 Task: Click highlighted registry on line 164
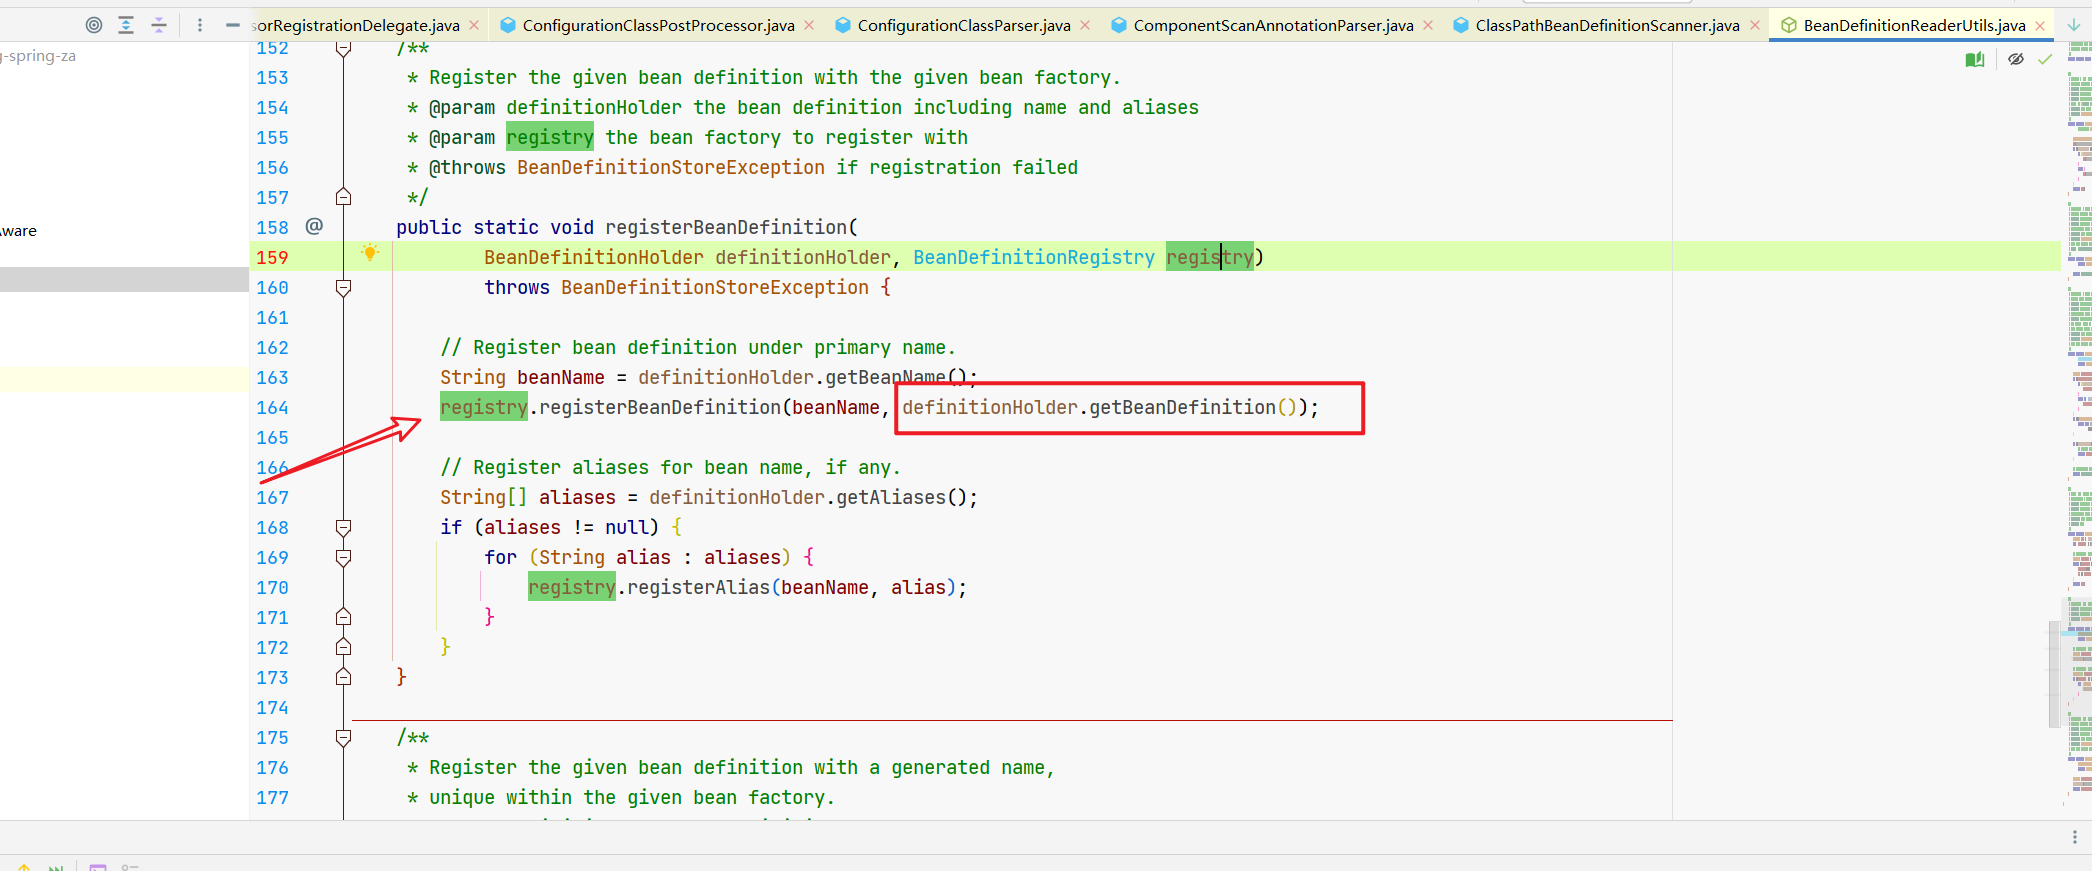click(x=484, y=407)
